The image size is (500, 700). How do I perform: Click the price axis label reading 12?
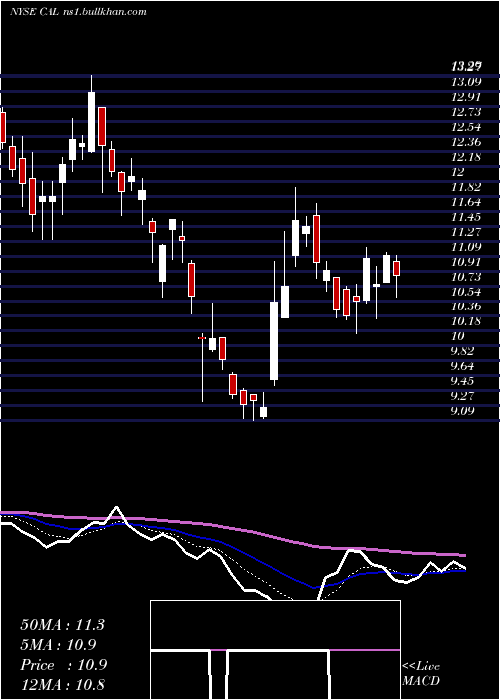click(458, 172)
